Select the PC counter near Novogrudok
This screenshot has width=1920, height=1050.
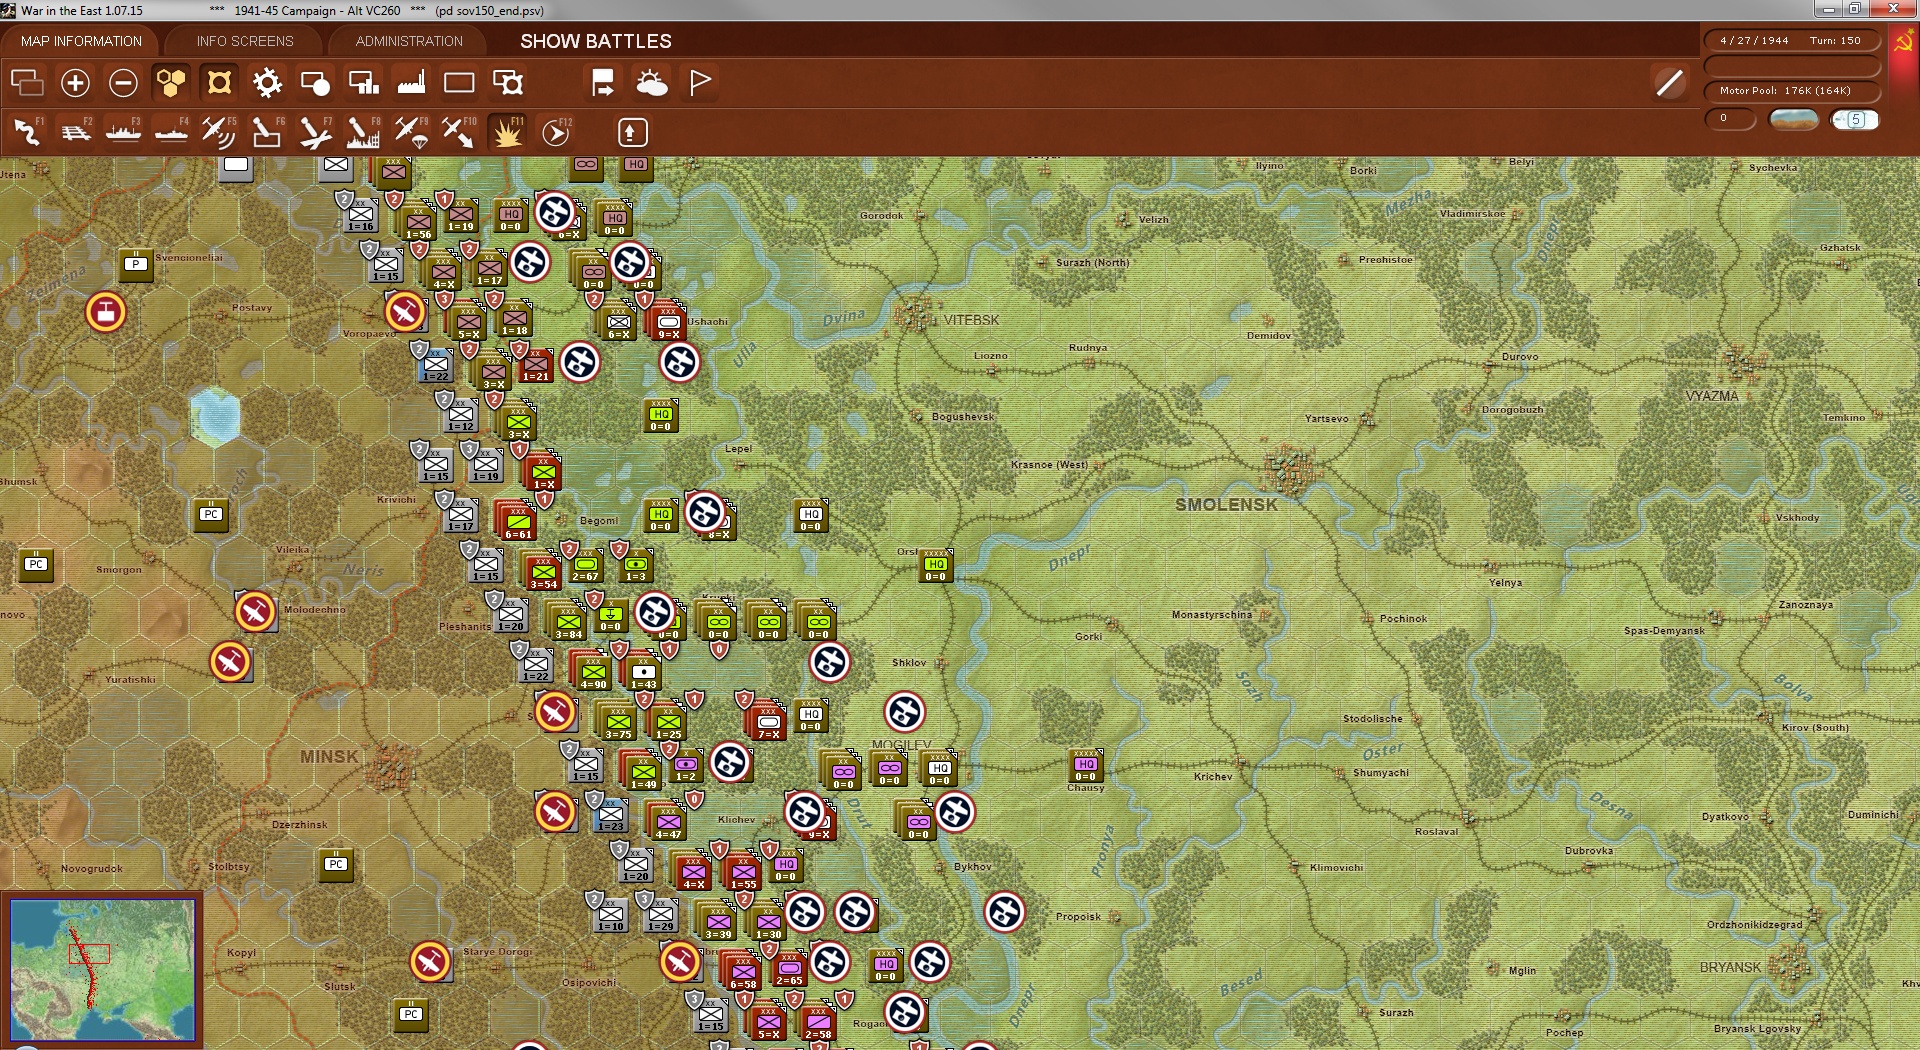pyautogui.click(x=336, y=865)
